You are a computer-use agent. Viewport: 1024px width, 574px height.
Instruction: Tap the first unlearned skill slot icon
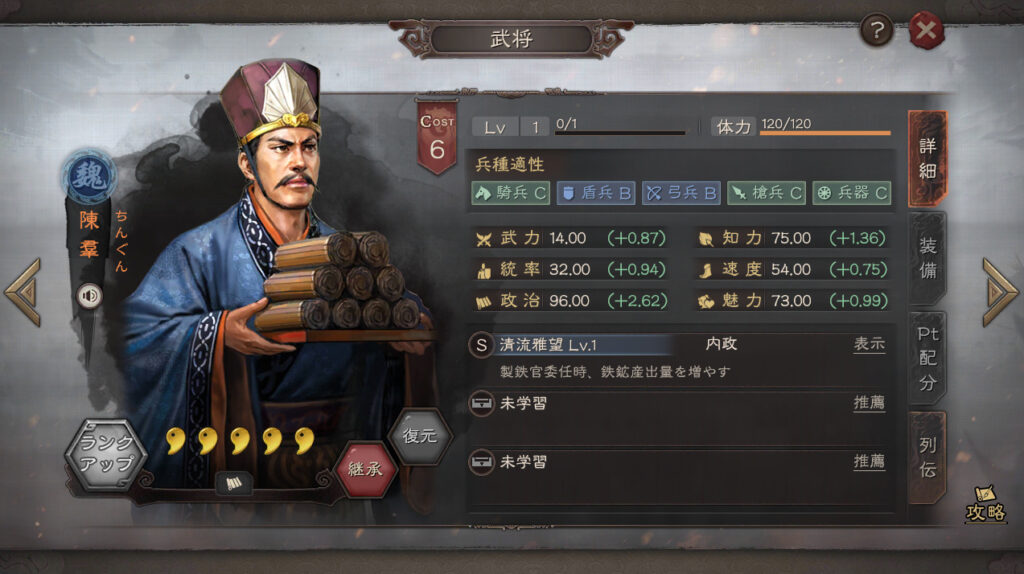pos(482,404)
